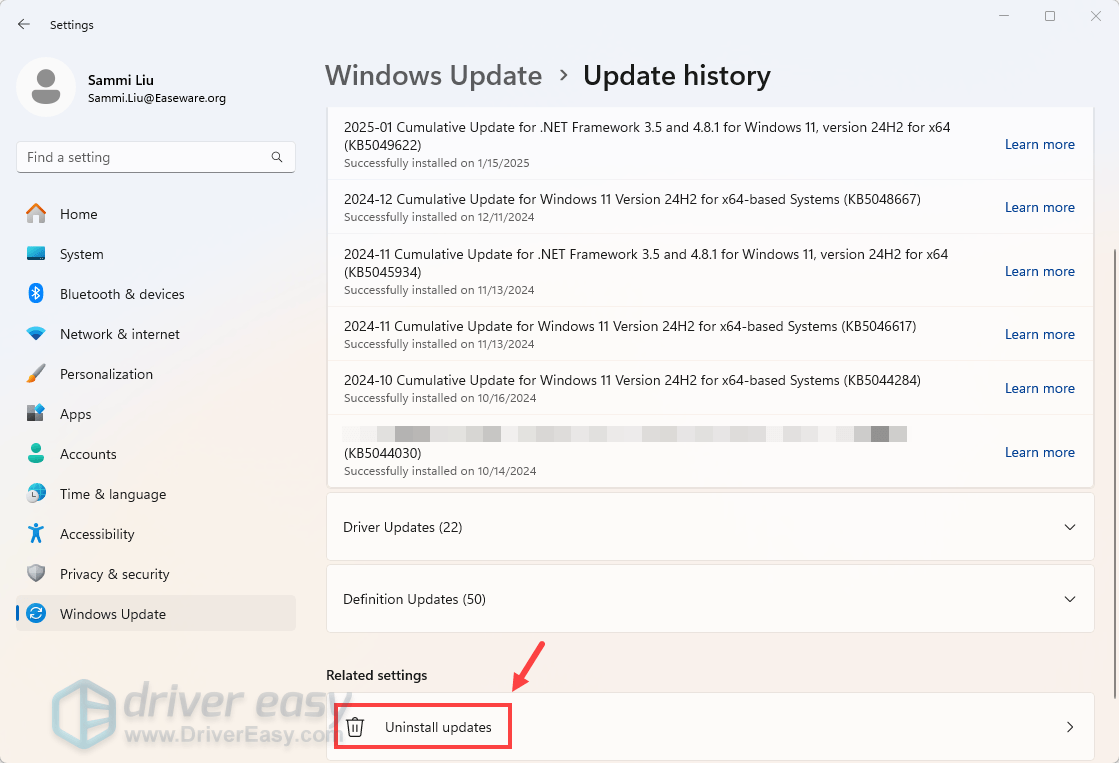Select the Bluetooth & devices icon
Image resolution: width=1119 pixels, height=763 pixels.
[36, 294]
